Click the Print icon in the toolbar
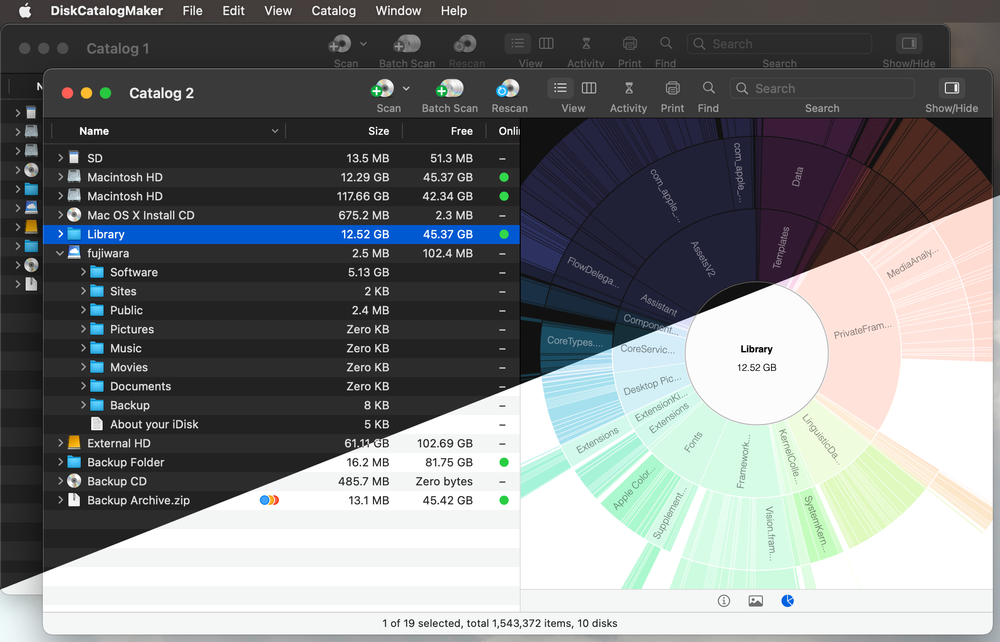 point(671,88)
